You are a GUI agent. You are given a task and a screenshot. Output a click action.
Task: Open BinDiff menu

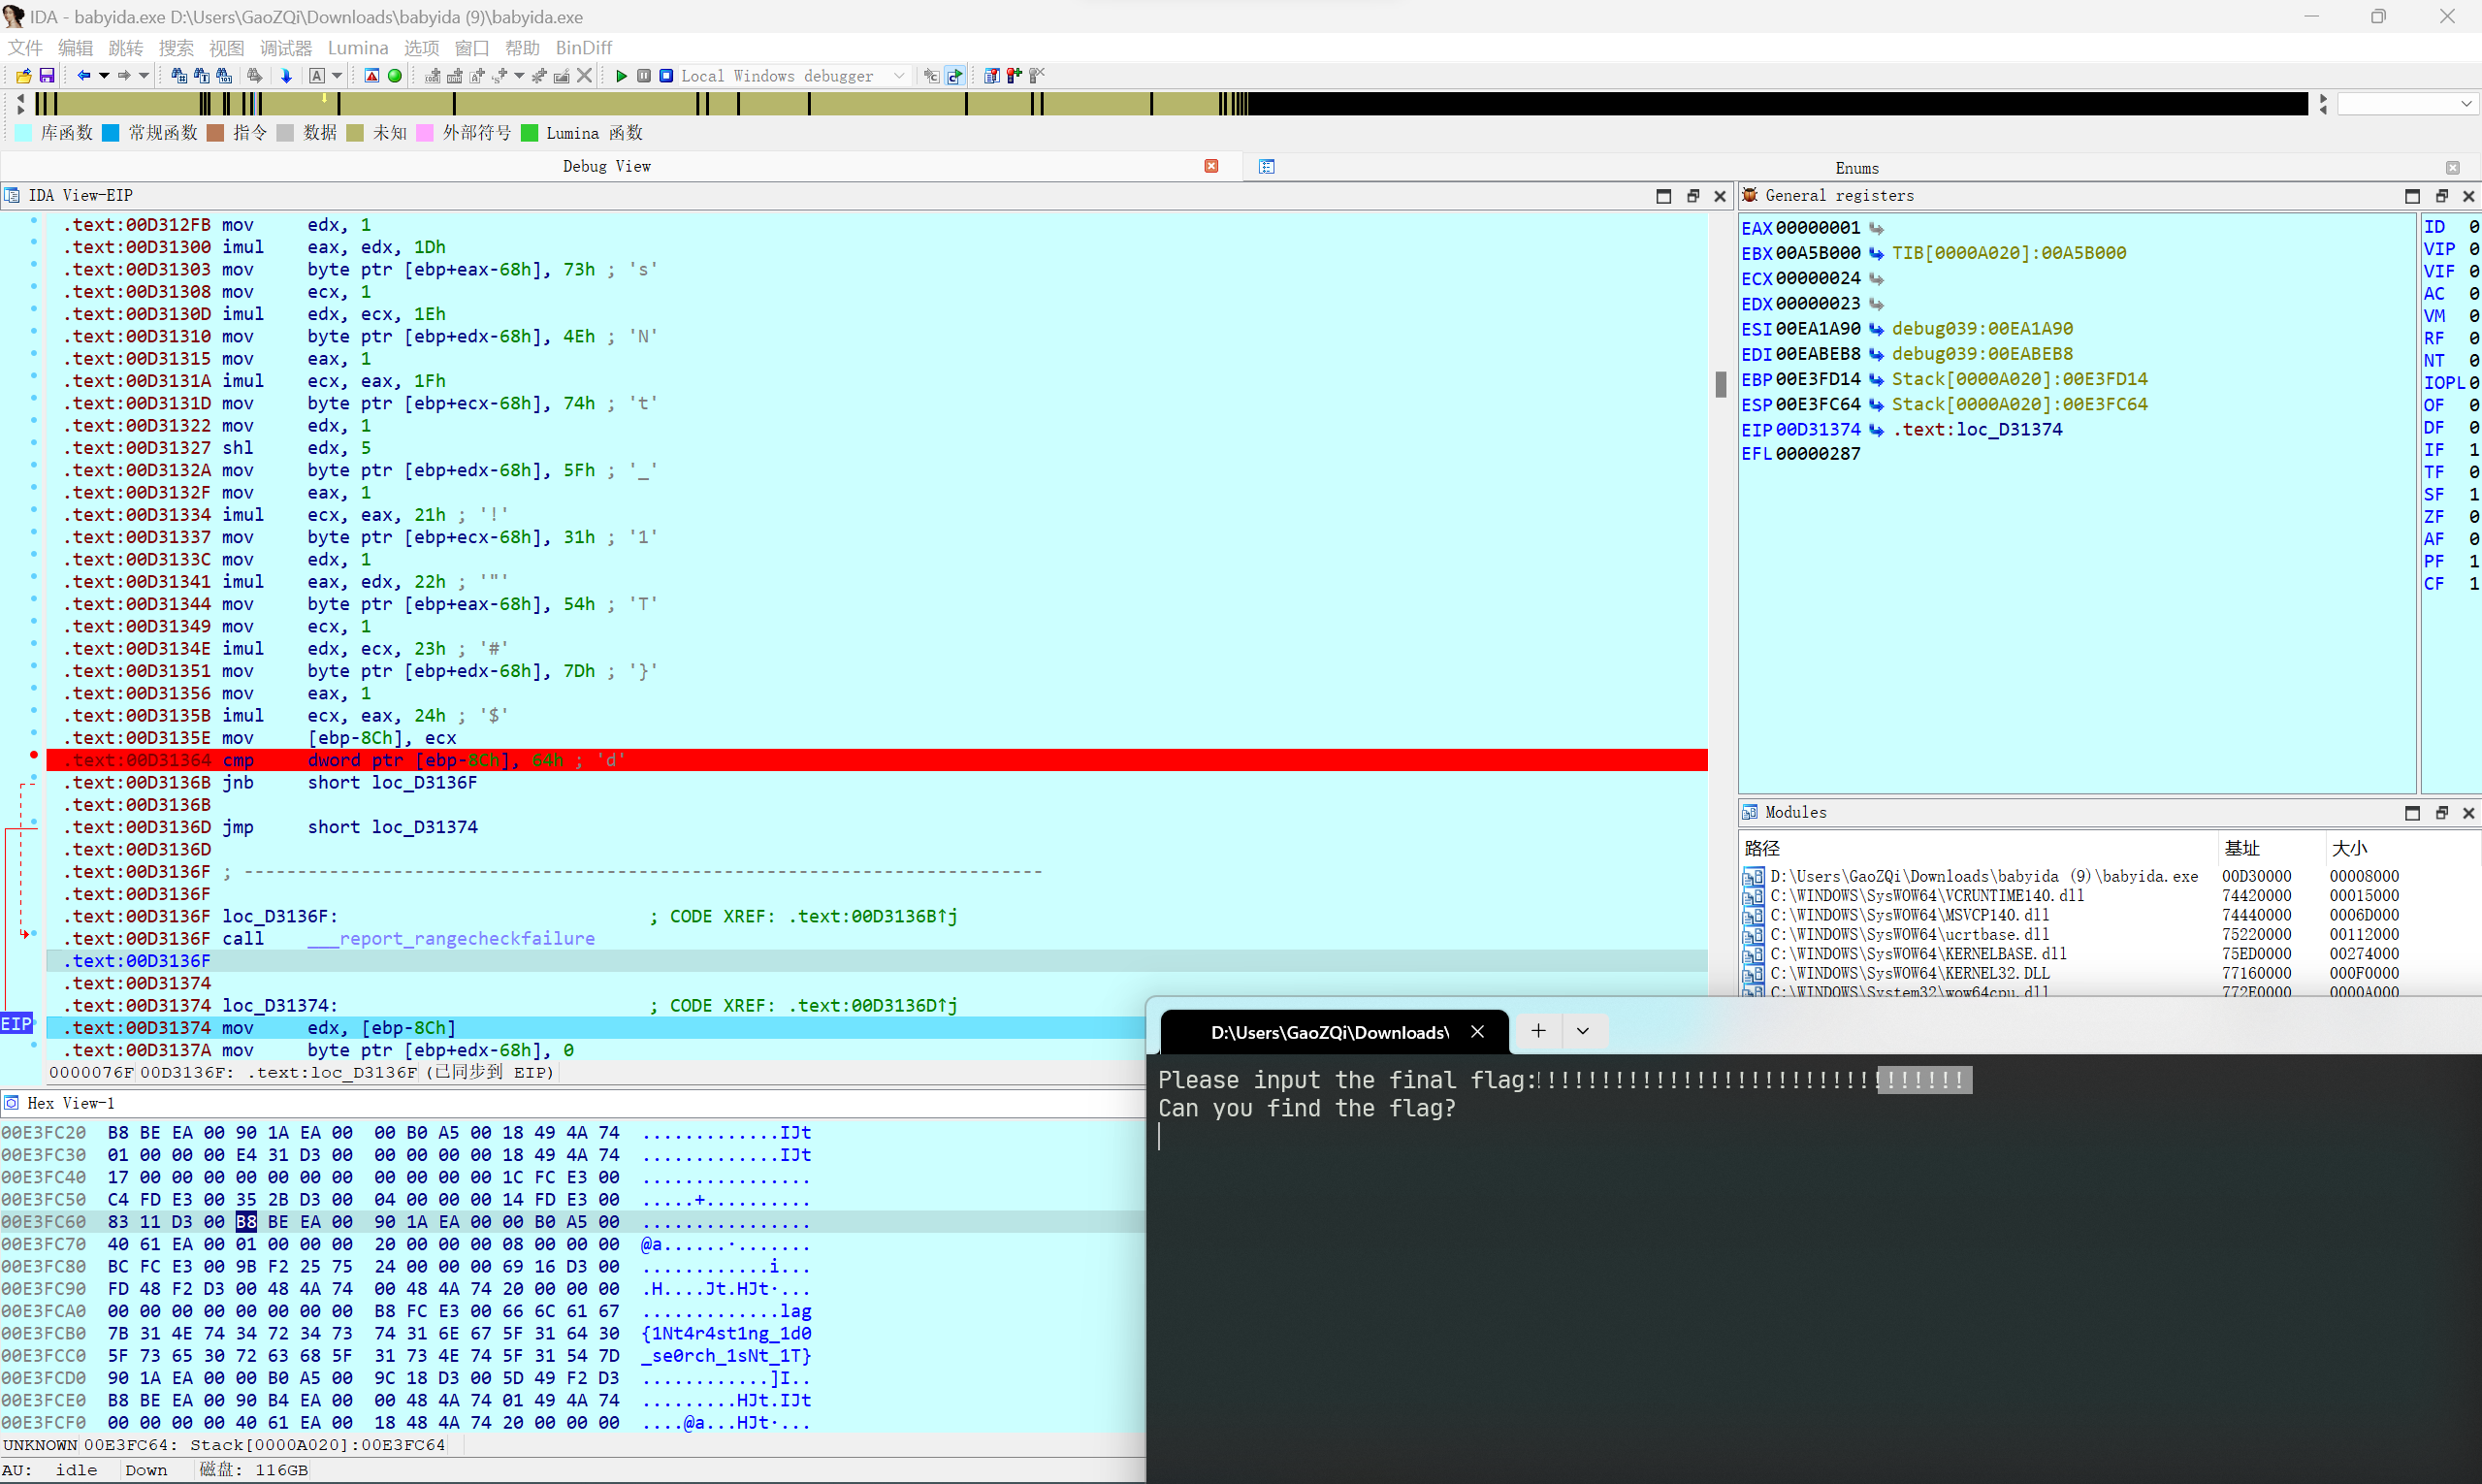(584, 48)
